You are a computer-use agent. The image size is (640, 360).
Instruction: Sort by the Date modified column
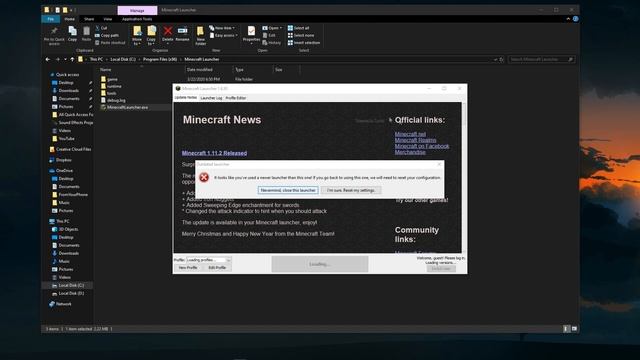tap(200, 70)
